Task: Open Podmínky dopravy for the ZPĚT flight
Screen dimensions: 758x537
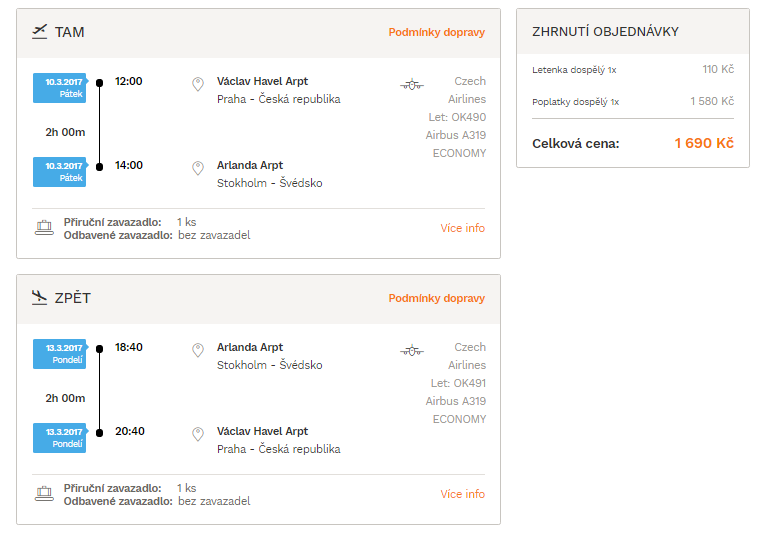Action: click(437, 298)
